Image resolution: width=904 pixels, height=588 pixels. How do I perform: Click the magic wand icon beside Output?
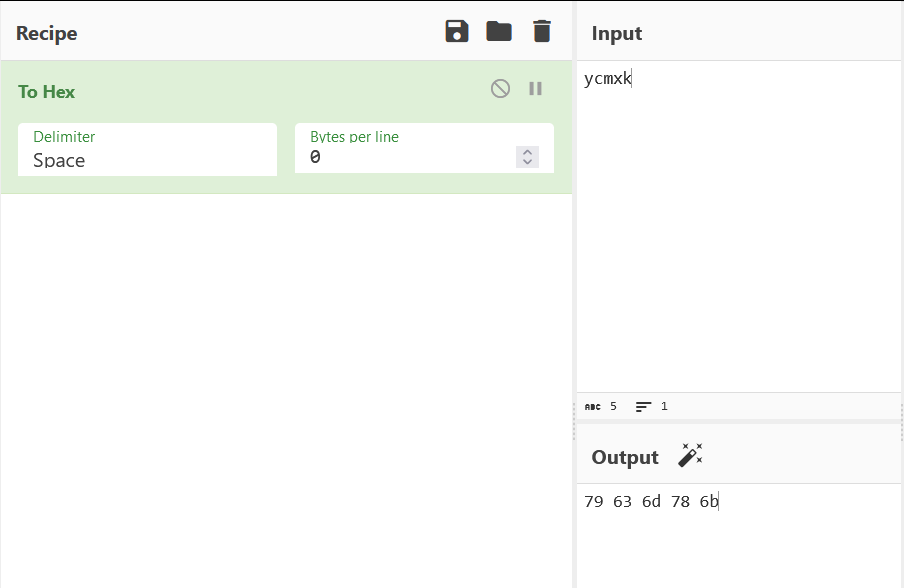click(x=690, y=455)
